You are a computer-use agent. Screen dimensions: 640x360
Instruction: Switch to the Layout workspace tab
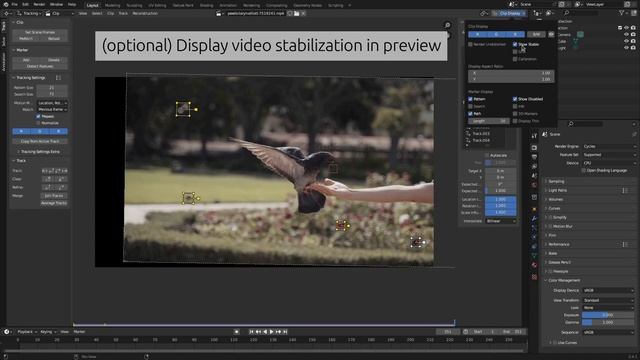click(x=93, y=5)
